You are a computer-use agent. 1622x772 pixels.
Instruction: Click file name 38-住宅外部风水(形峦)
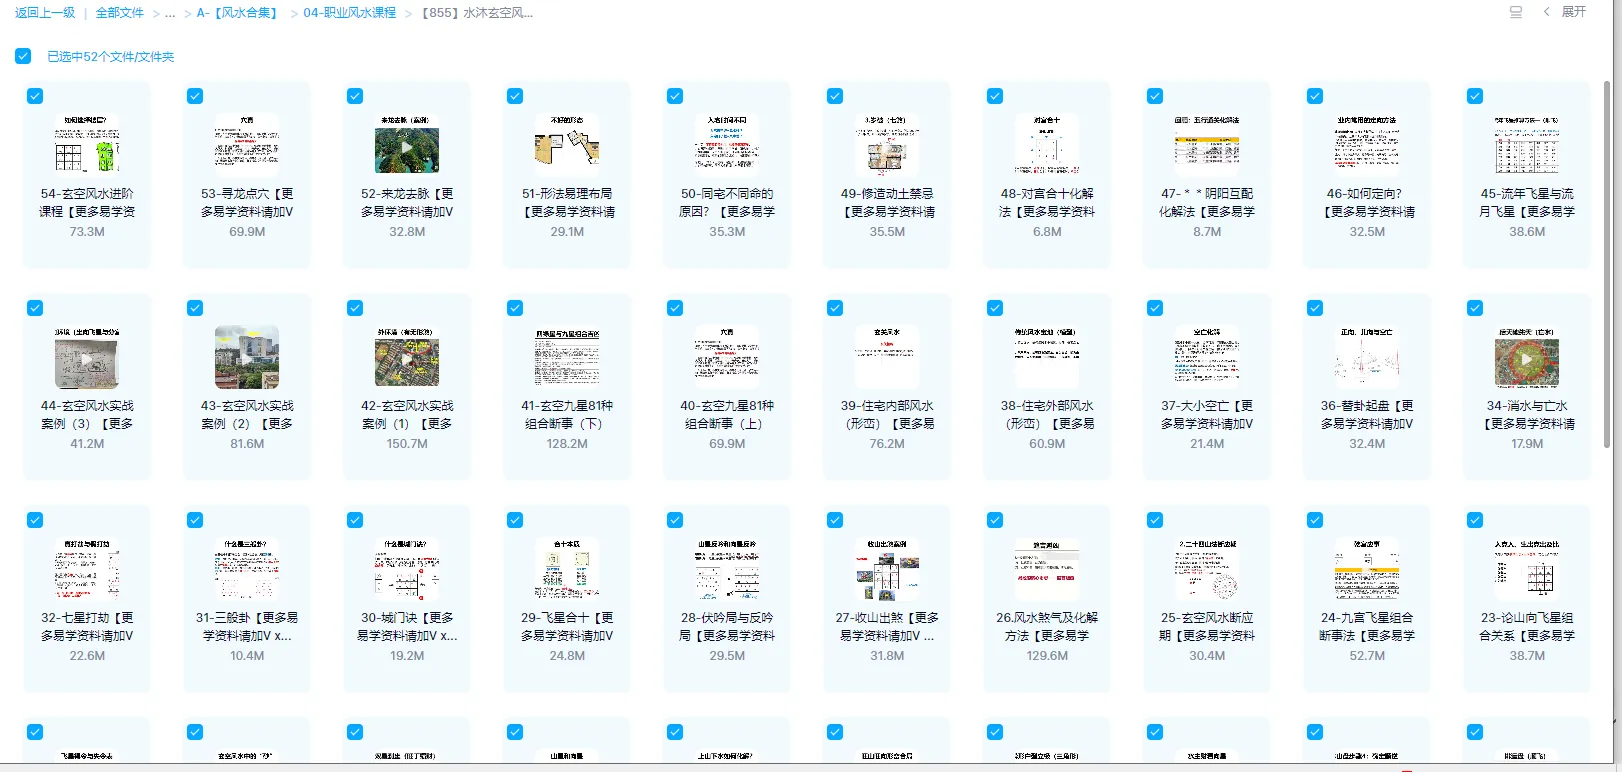pos(1047,415)
